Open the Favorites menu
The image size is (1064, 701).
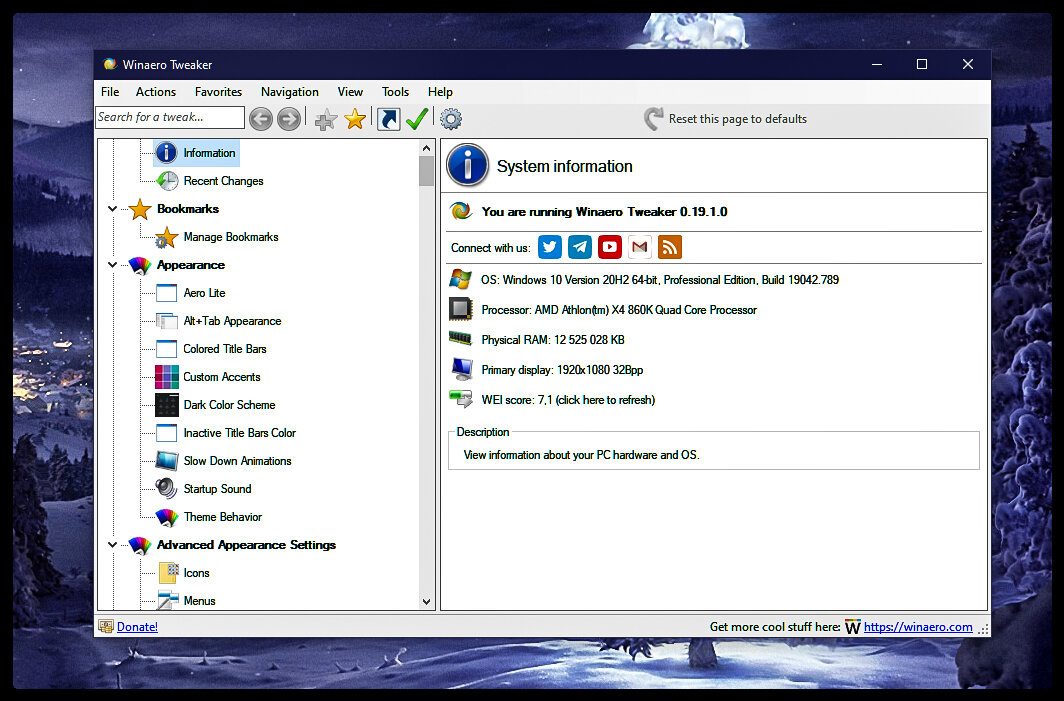(218, 92)
